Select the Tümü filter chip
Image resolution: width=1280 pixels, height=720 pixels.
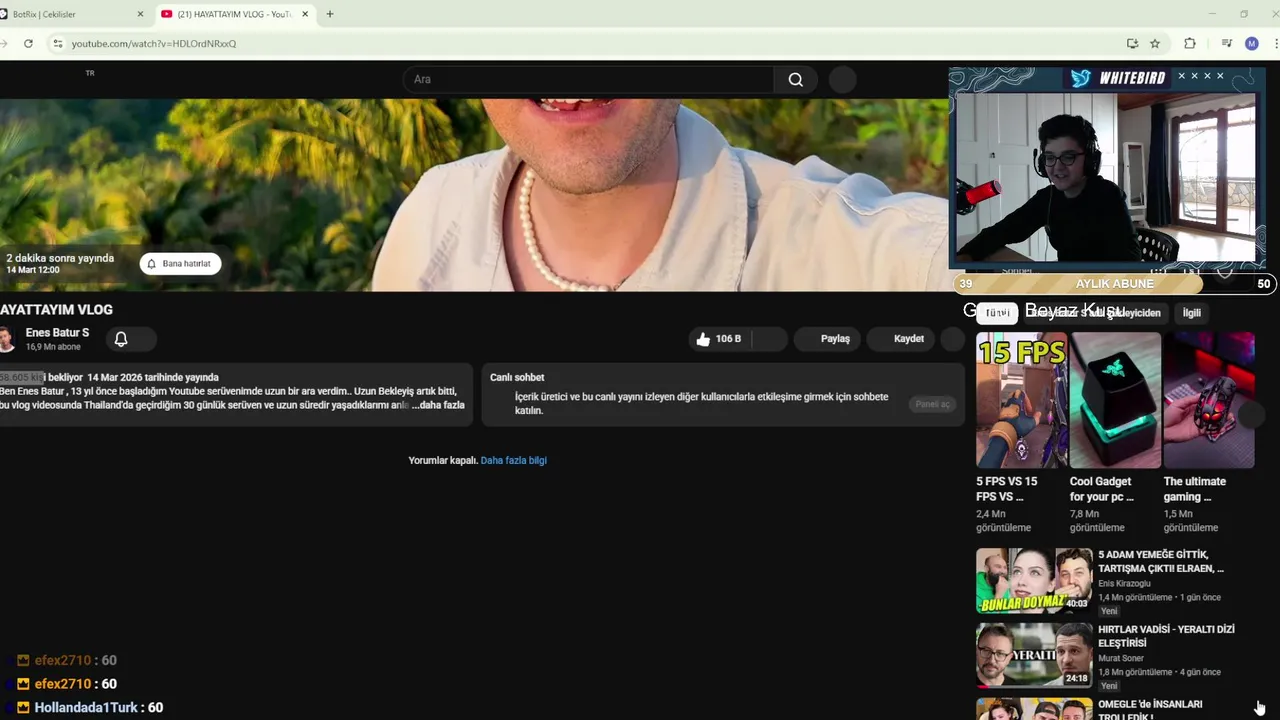997,313
